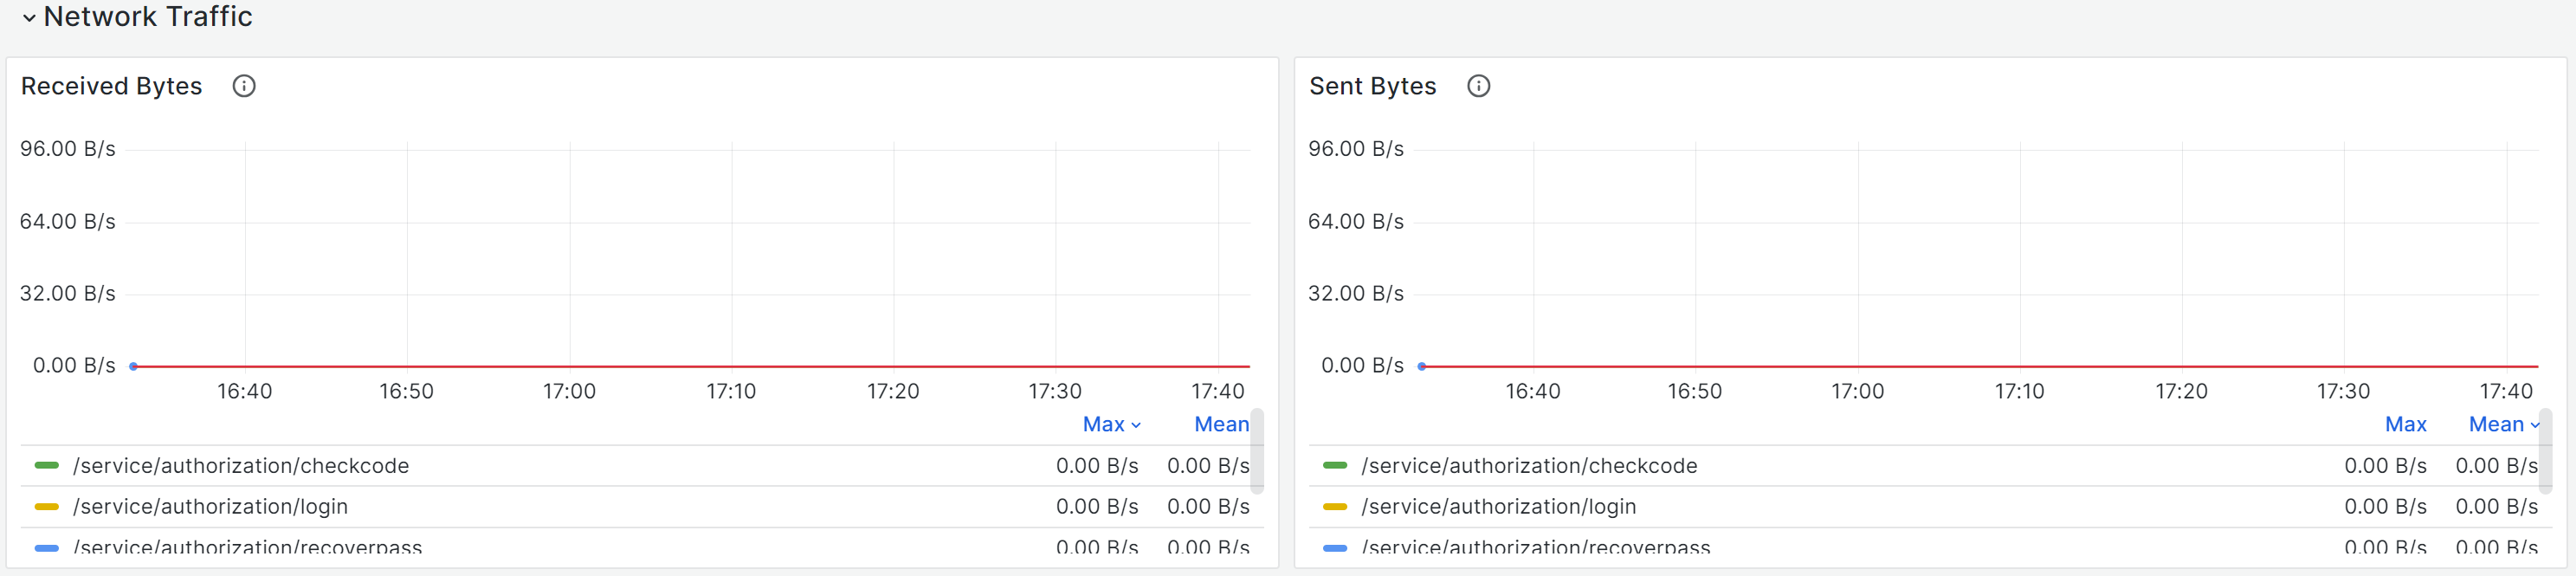
Task: Click green checkcode swatch in Received Bytes
Action: (46, 466)
